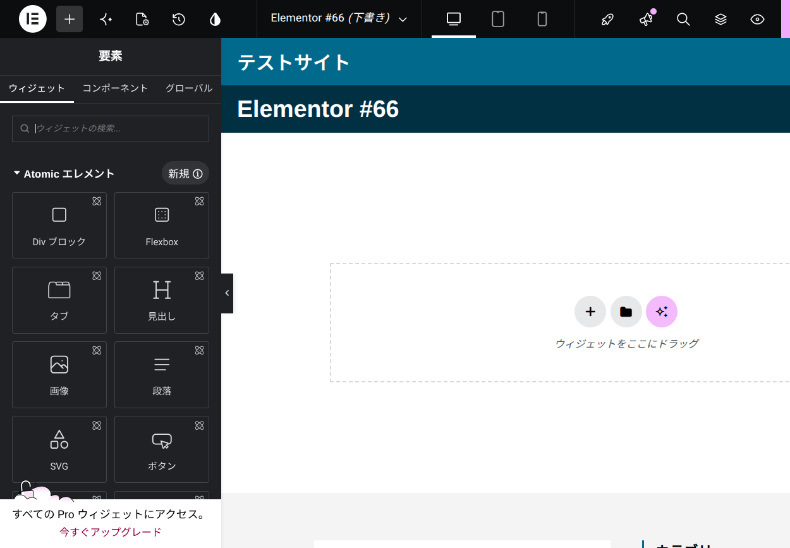Switch to tablet preview mode
790x548 pixels.
(498, 19)
